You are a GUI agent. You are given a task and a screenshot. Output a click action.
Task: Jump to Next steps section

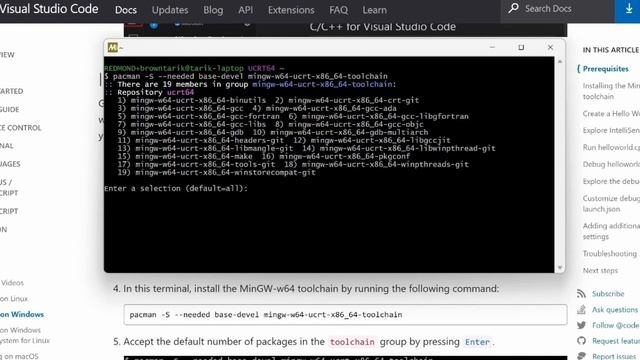coord(600,270)
